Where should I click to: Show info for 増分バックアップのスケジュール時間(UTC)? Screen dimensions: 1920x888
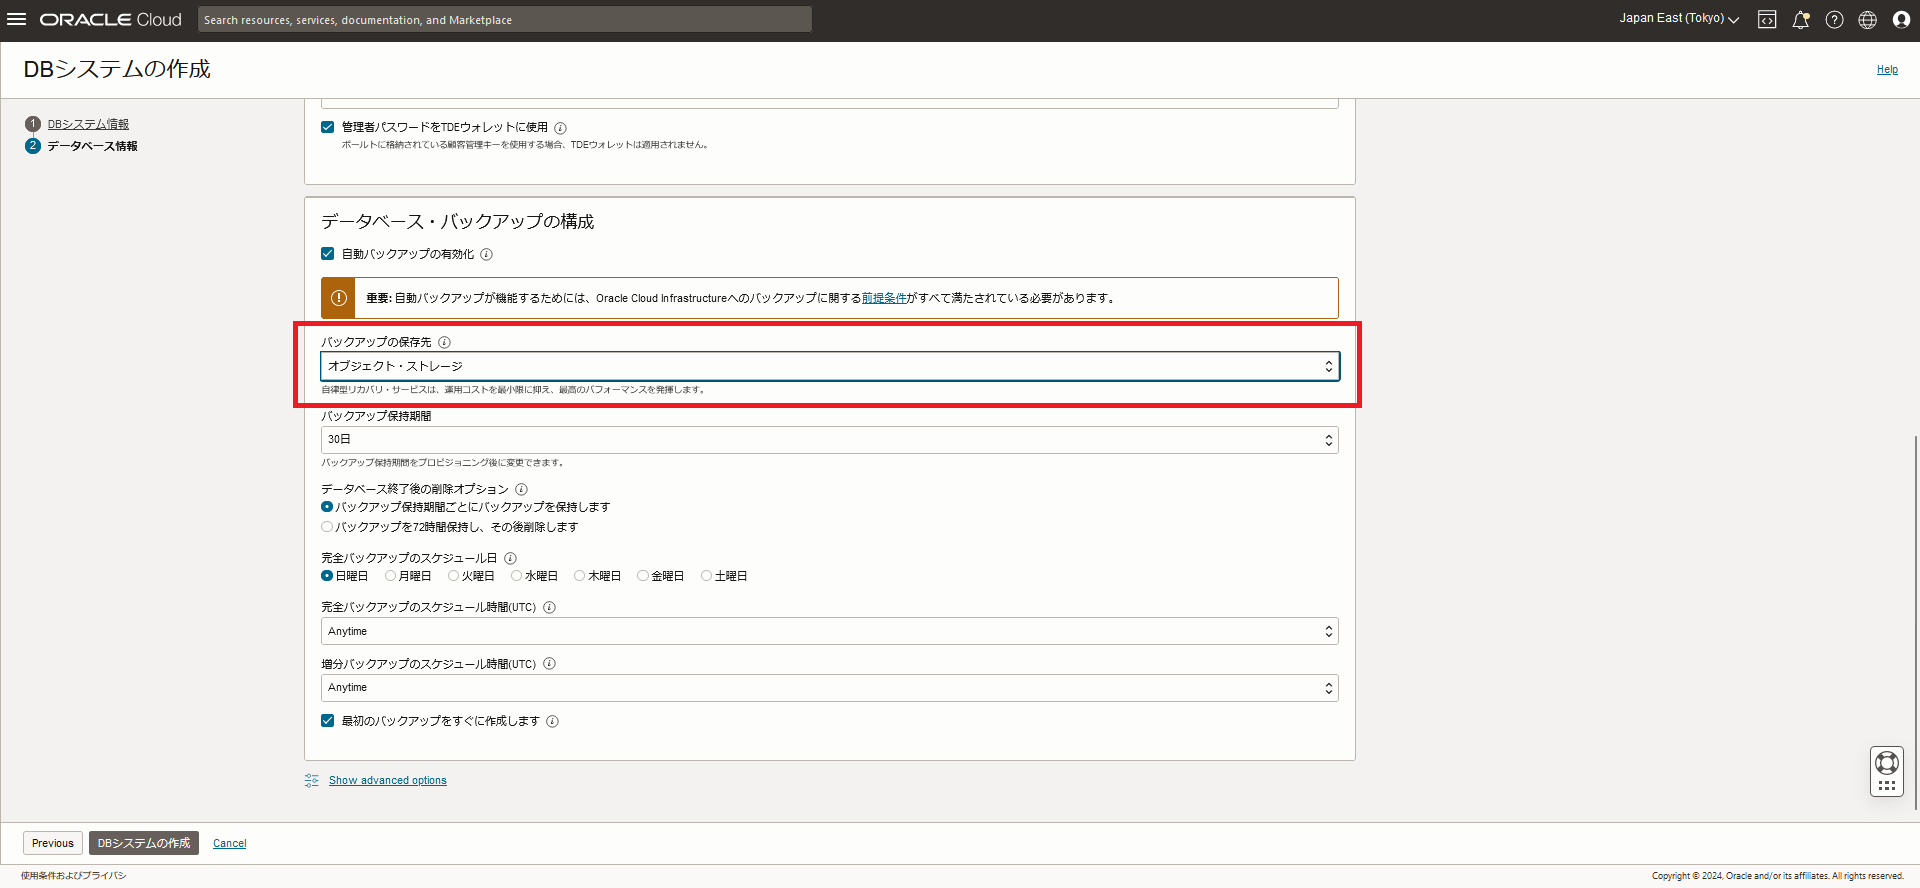point(549,664)
